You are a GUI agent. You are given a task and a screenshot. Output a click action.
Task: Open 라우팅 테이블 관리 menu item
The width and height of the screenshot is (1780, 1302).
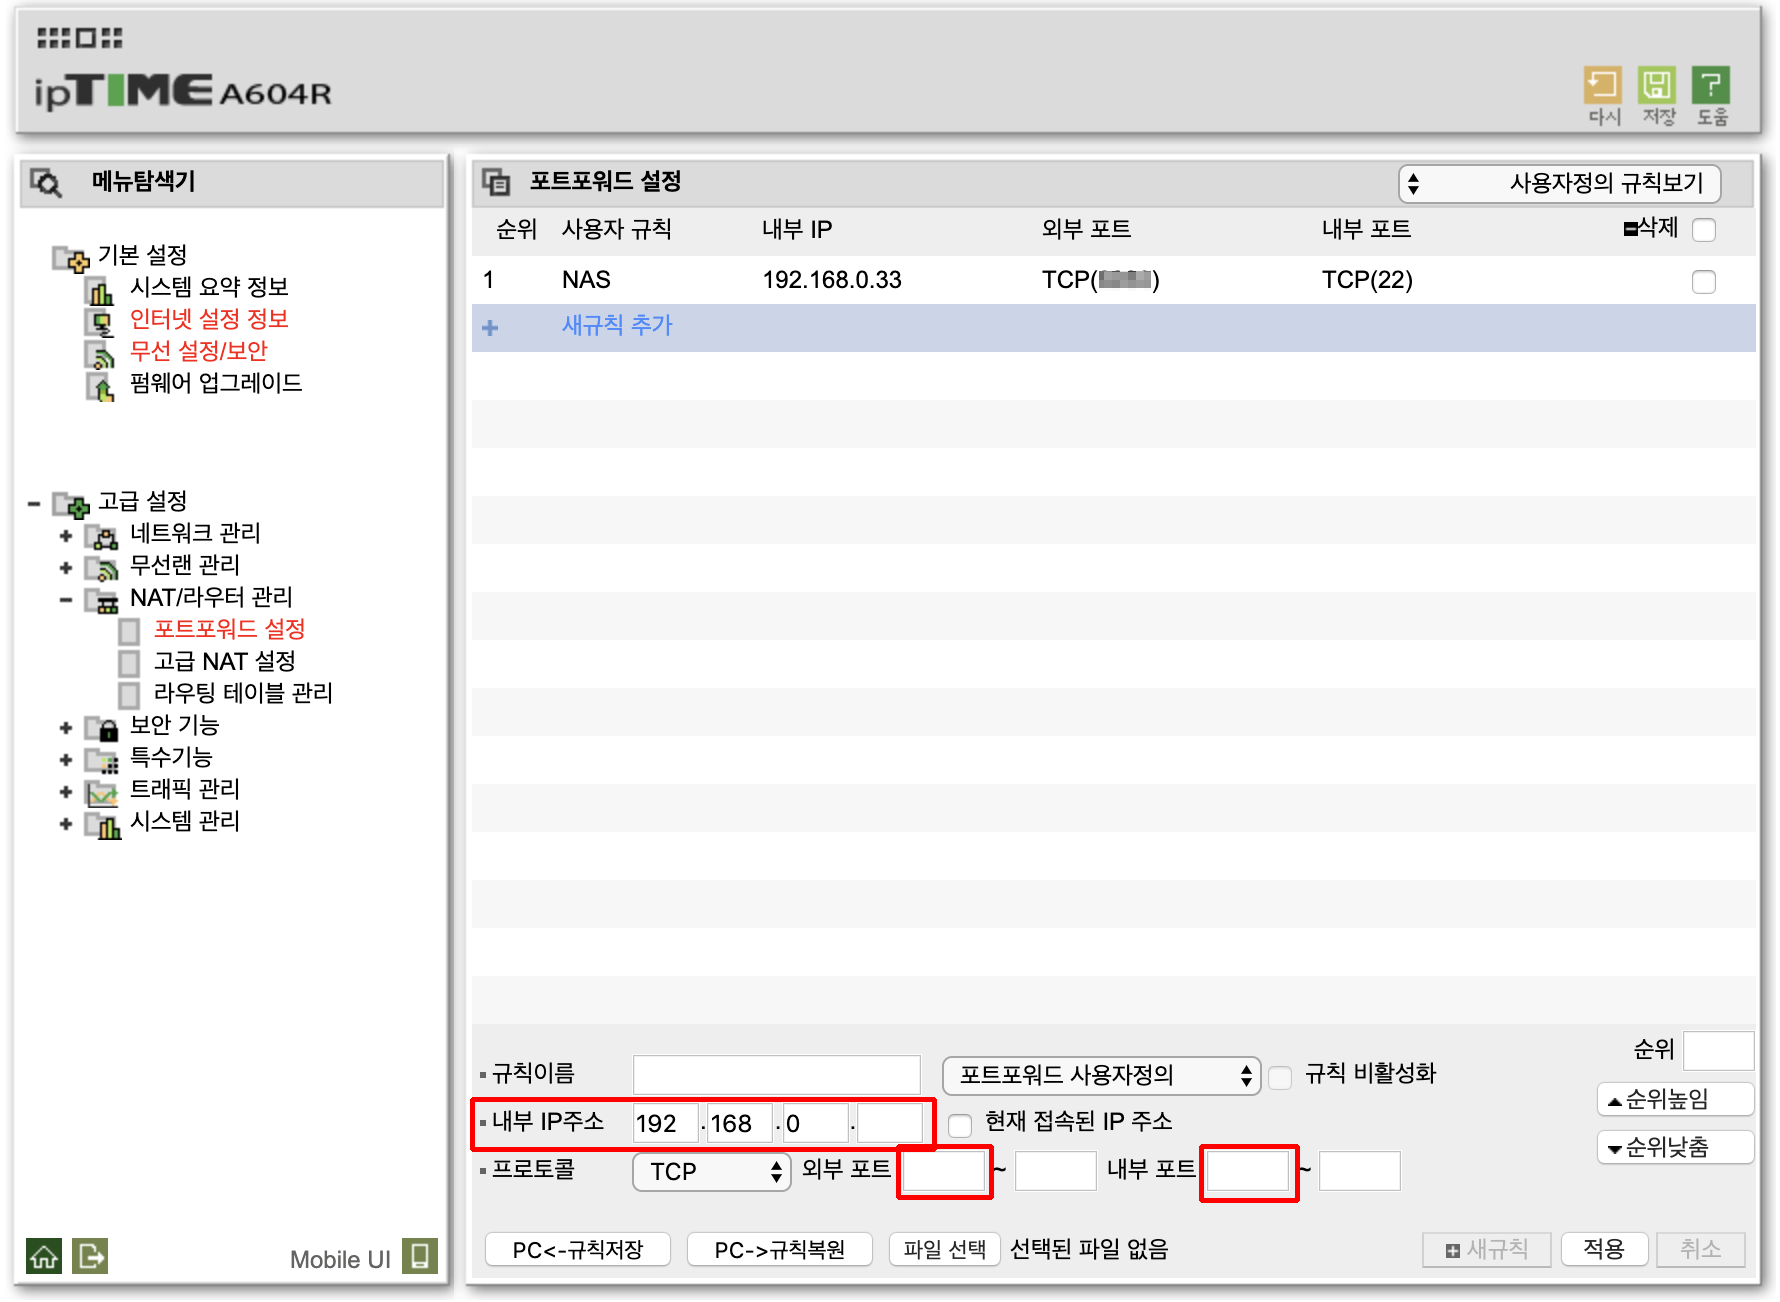point(243,694)
